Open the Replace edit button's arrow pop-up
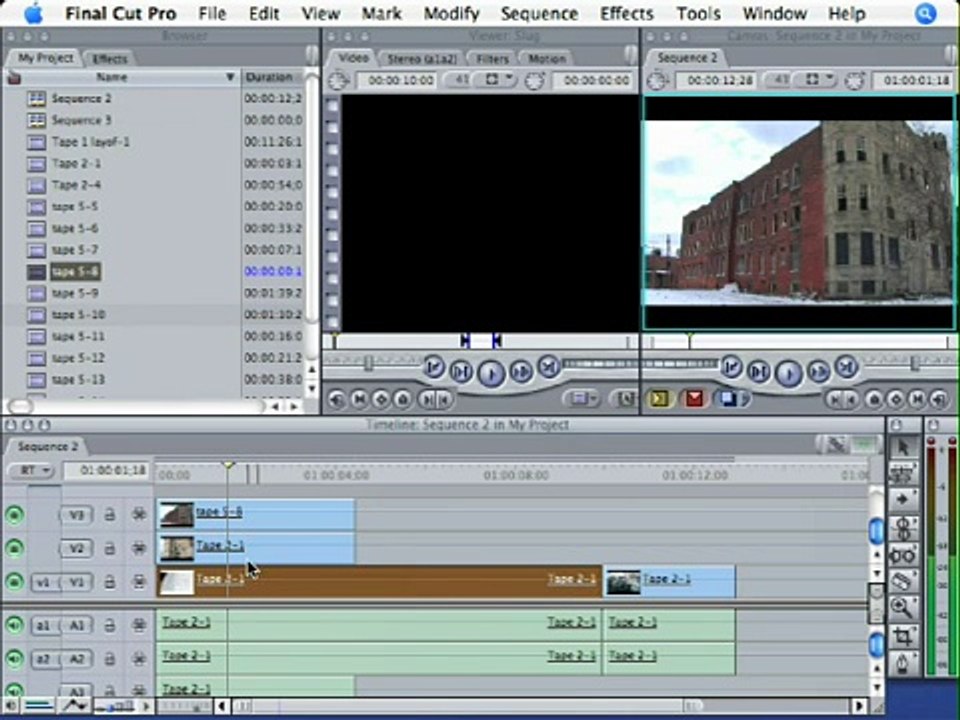Screen dimensions: 960x720 click(x=744, y=399)
